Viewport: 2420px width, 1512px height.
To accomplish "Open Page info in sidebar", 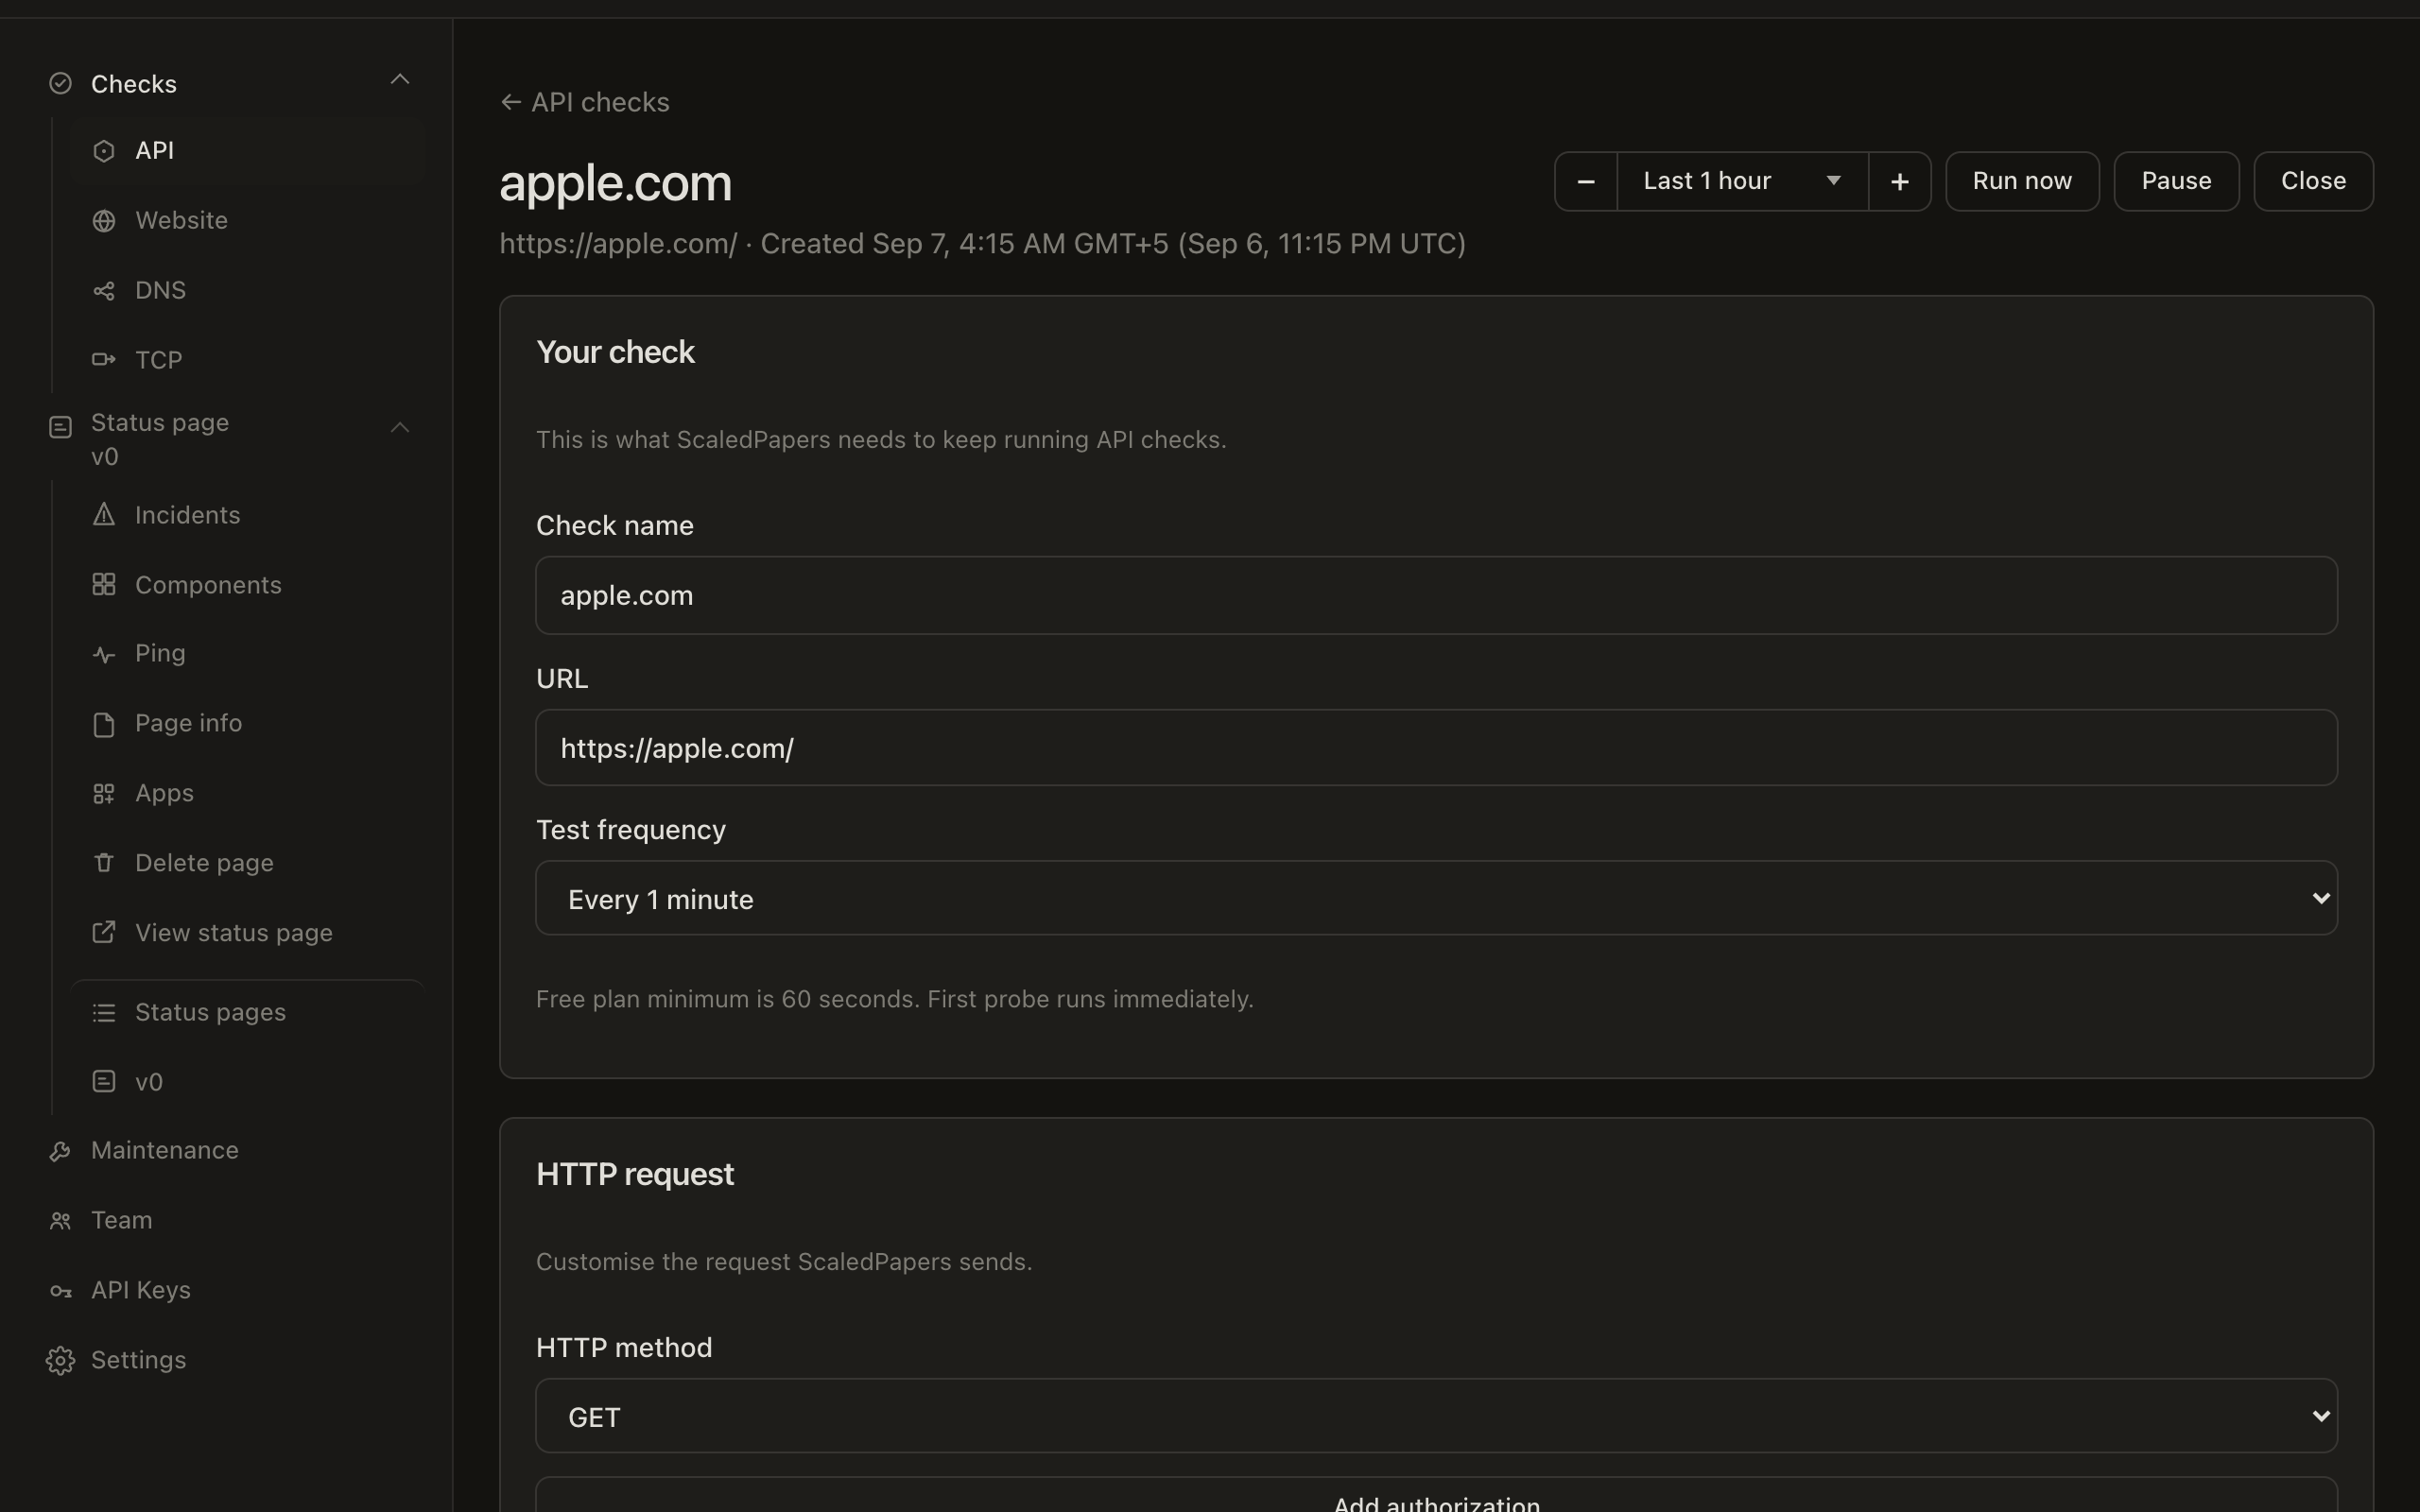I will pos(248,724).
